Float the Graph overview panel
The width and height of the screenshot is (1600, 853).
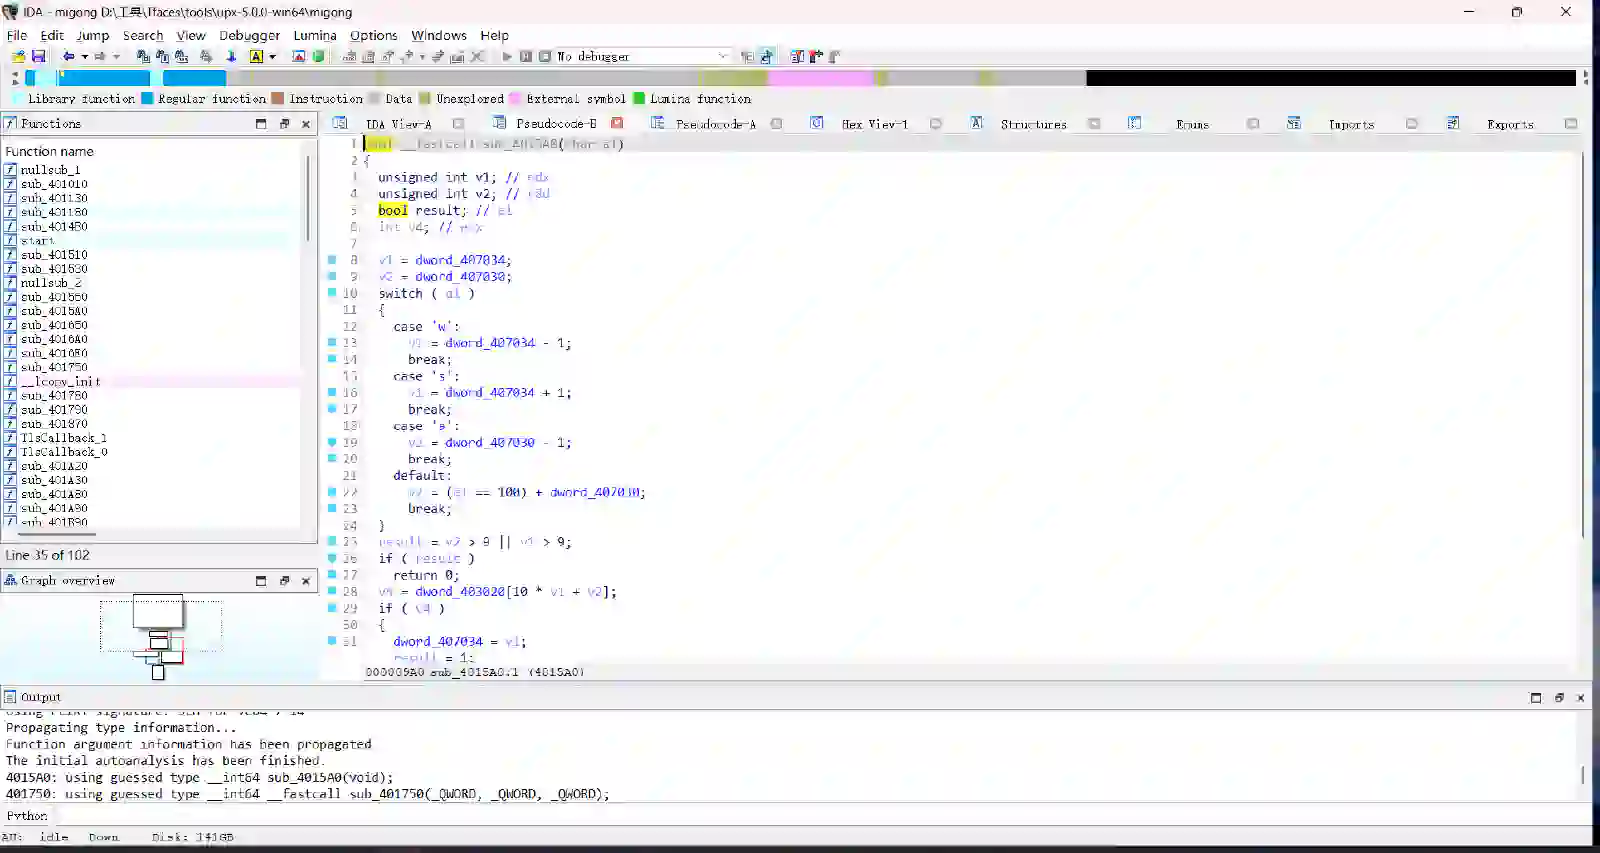[x=284, y=581]
